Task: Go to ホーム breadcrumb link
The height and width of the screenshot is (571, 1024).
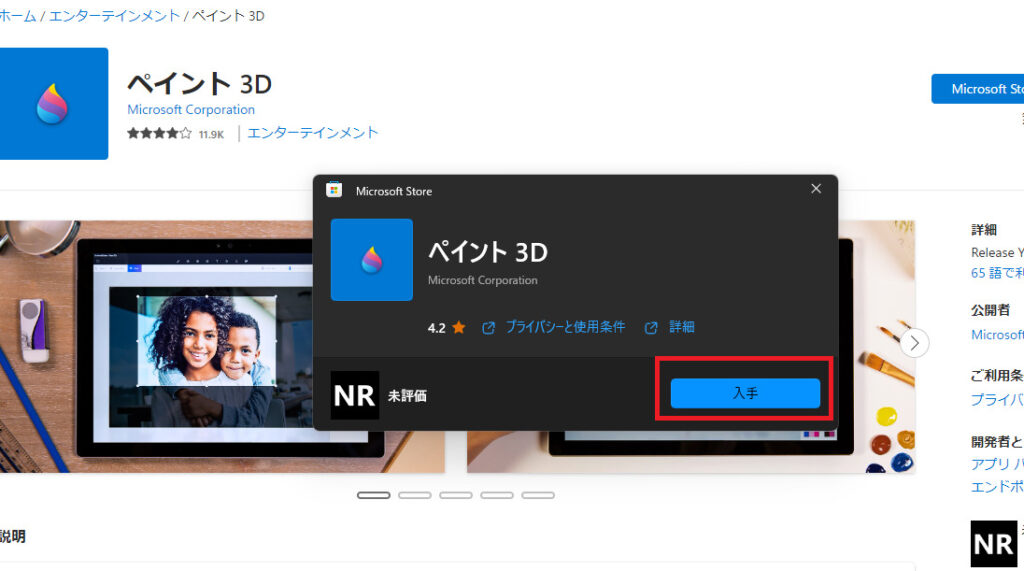Action: click(x=18, y=16)
